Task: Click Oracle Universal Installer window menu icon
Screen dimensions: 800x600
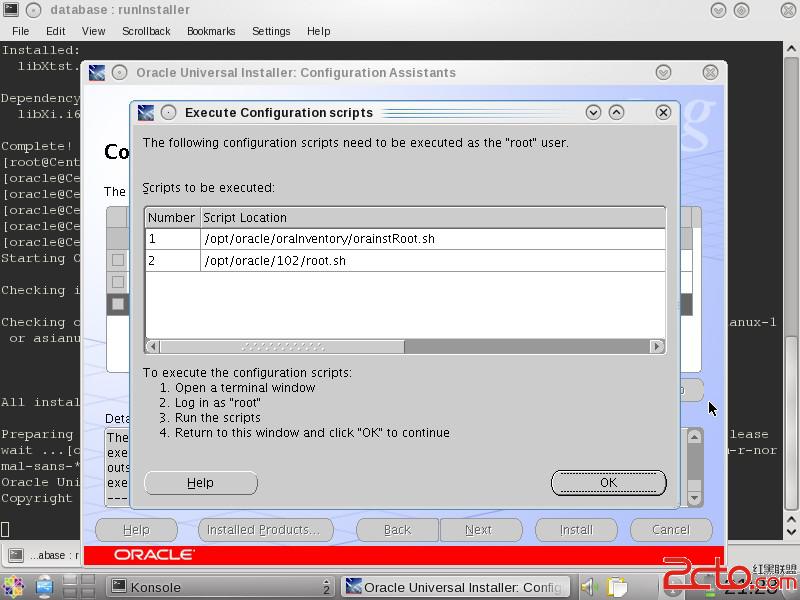Action: pos(96,72)
